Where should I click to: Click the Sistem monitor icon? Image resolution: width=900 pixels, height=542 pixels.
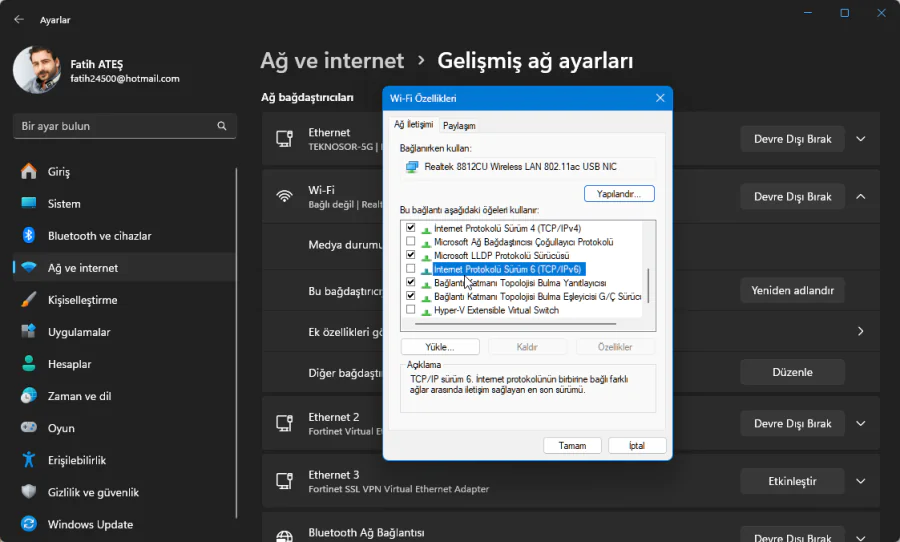(x=28, y=203)
